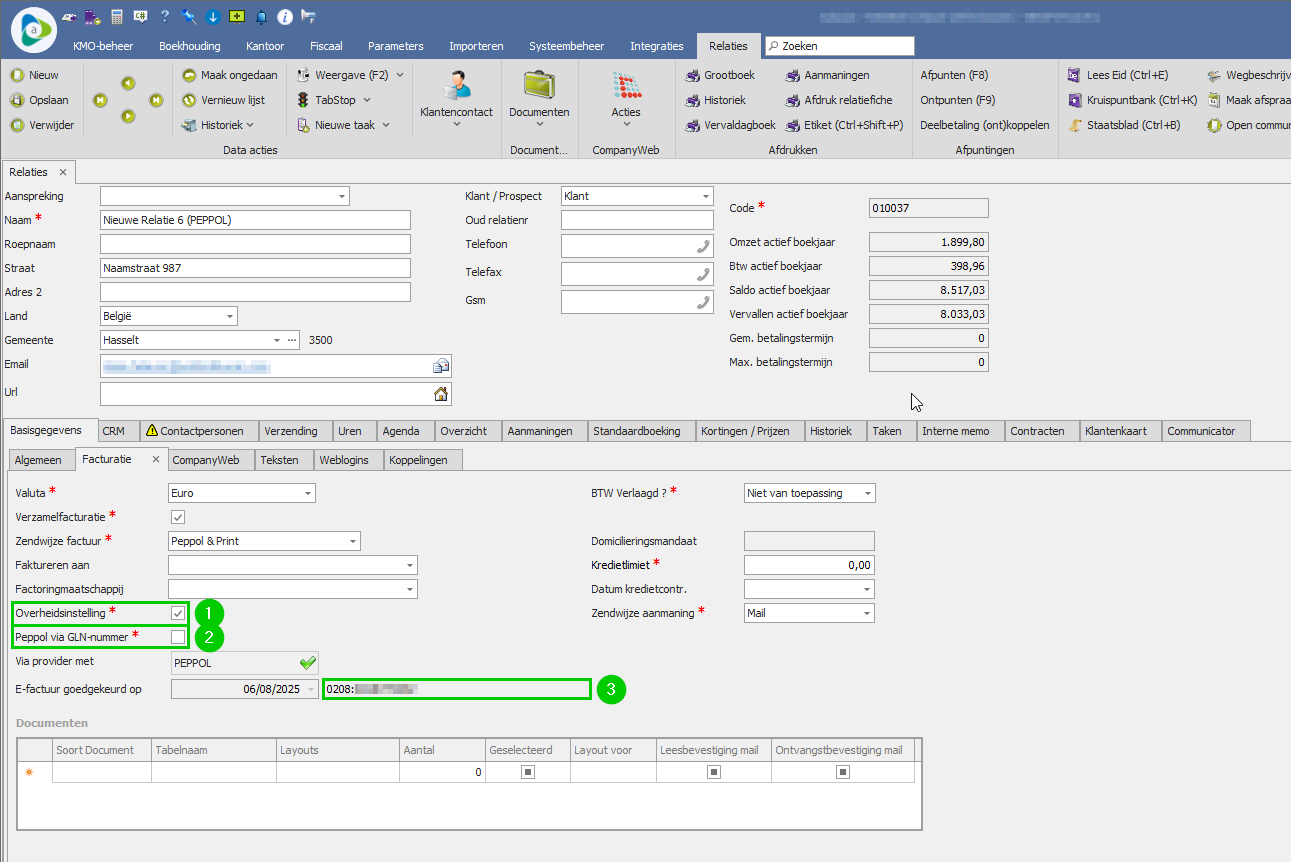
Task: Open the Valuta dropdown
Action: [x=307, y=493]
